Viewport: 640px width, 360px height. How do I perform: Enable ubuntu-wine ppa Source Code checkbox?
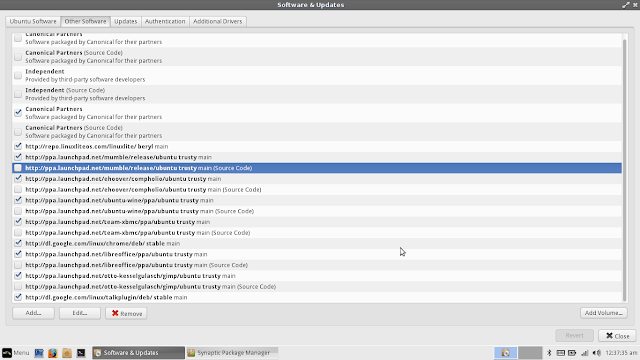pyautogui.click(x=18, y=211)
